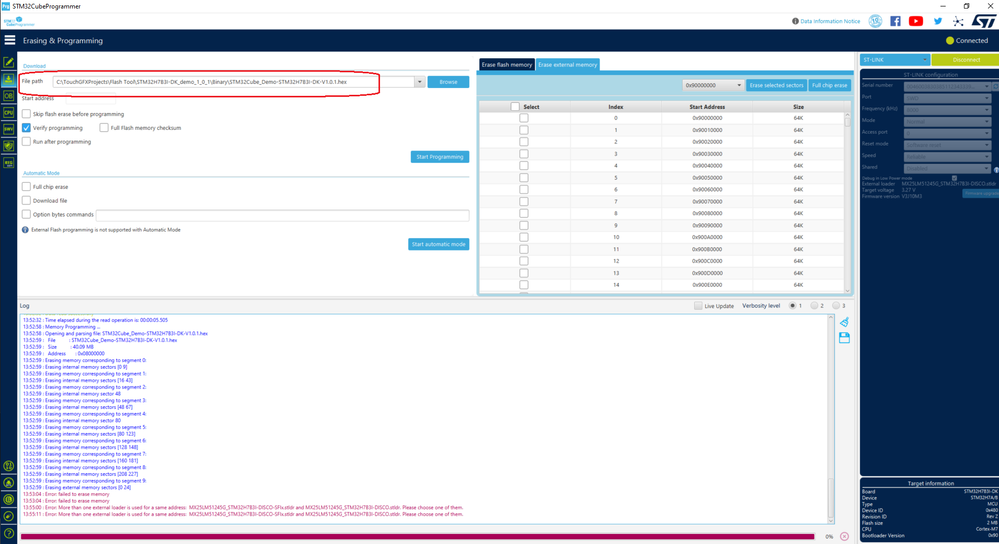Tick the Select all sectors header checkbox

point(515,106)
